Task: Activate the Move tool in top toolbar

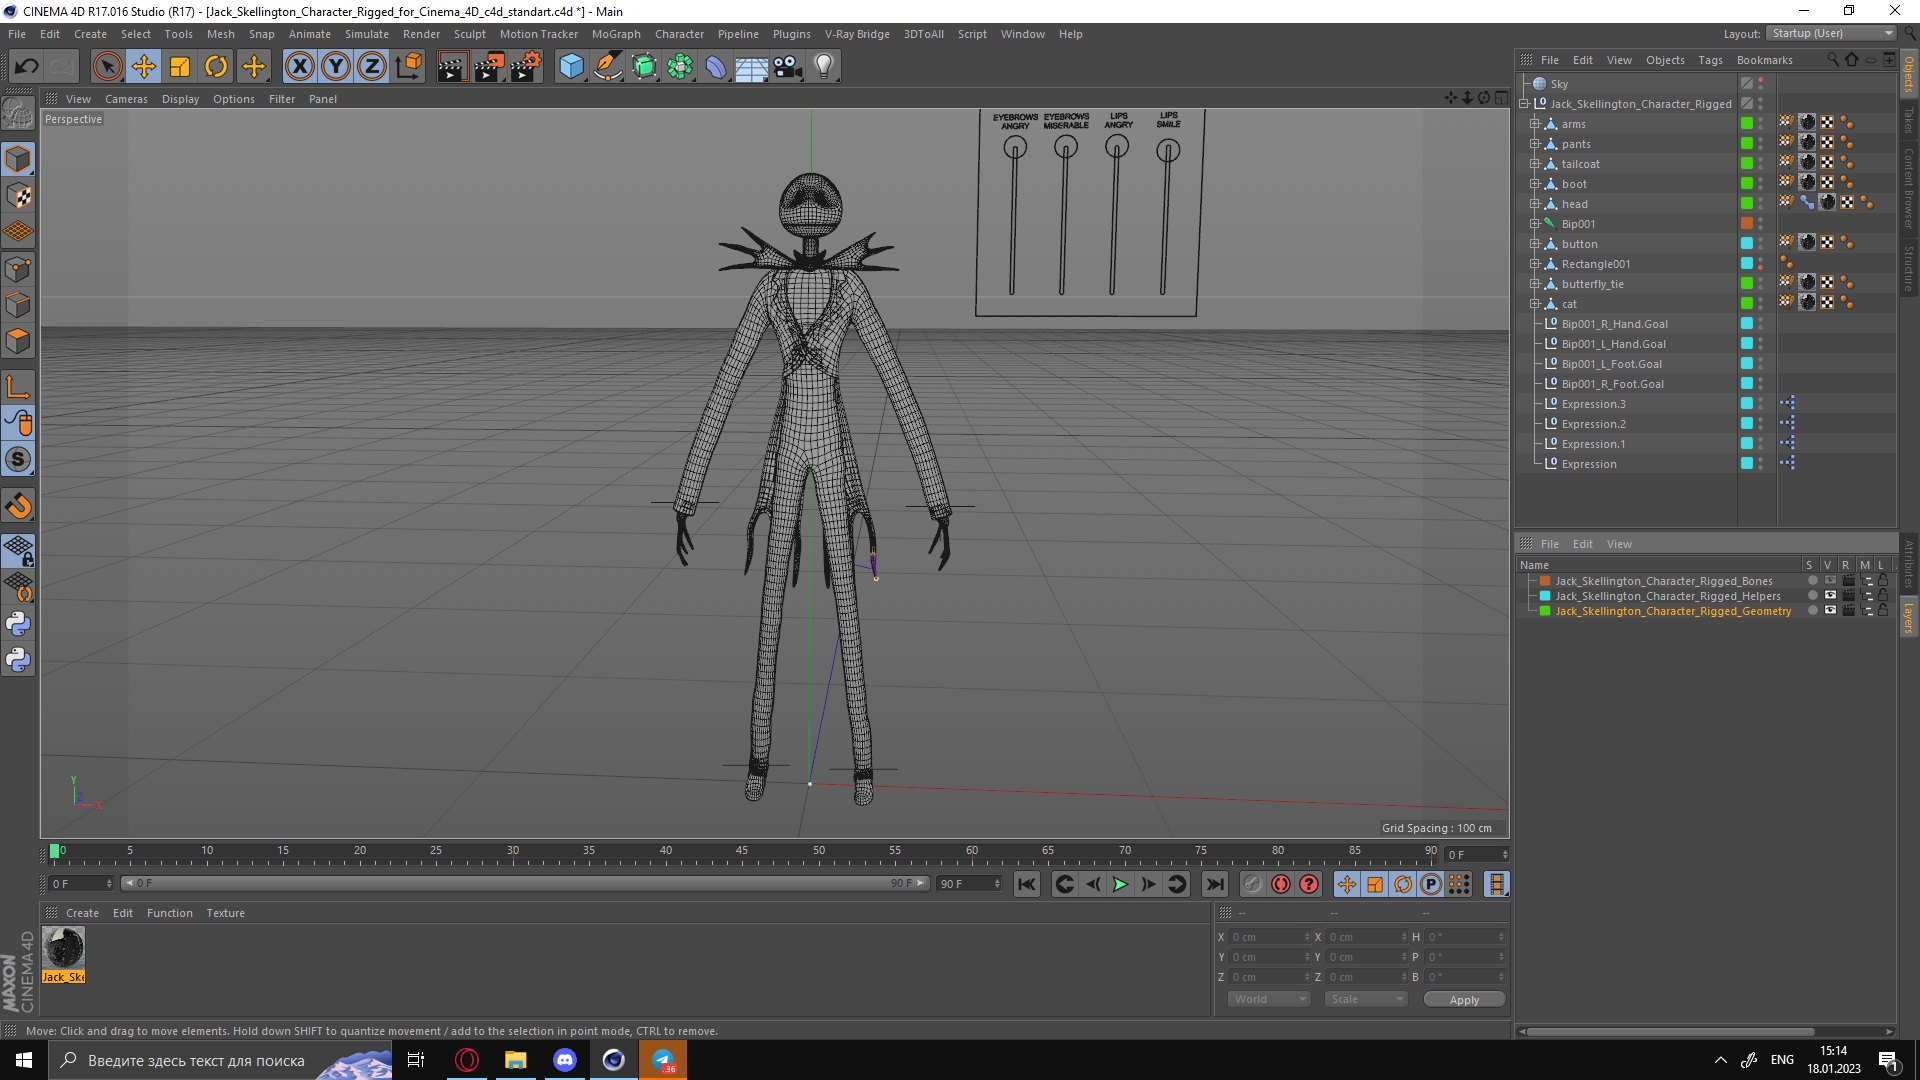Action: click(144, 67)
